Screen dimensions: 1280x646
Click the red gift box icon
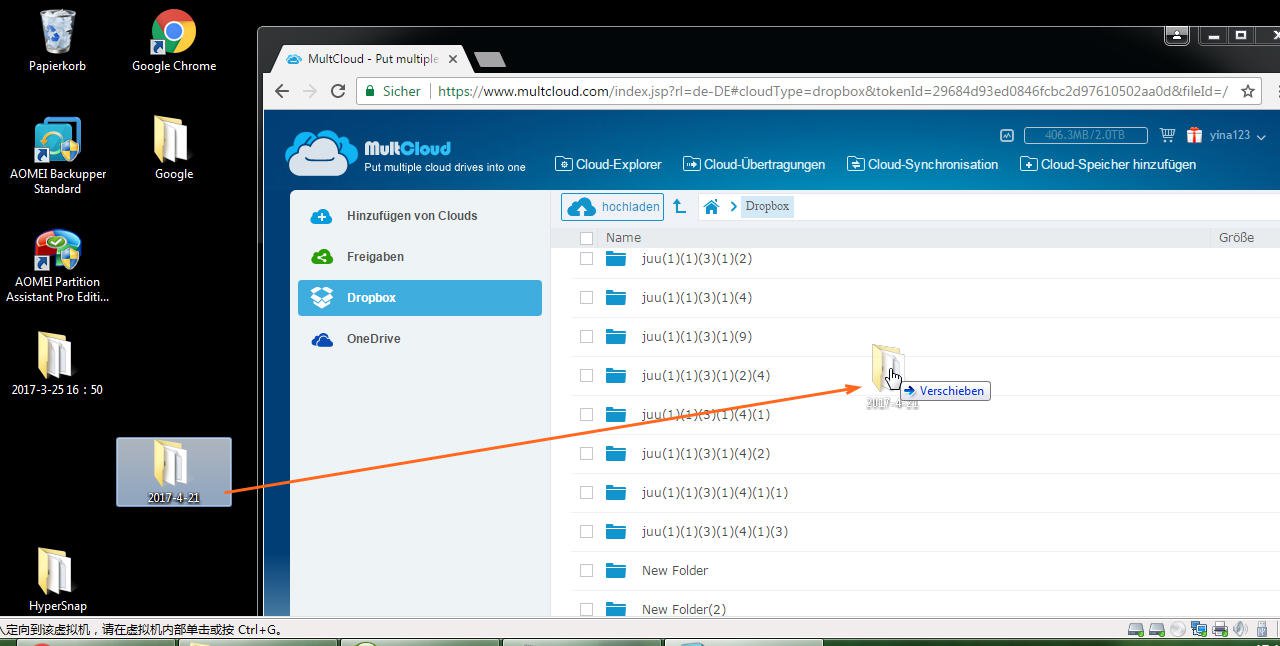tap(1194, 135)
